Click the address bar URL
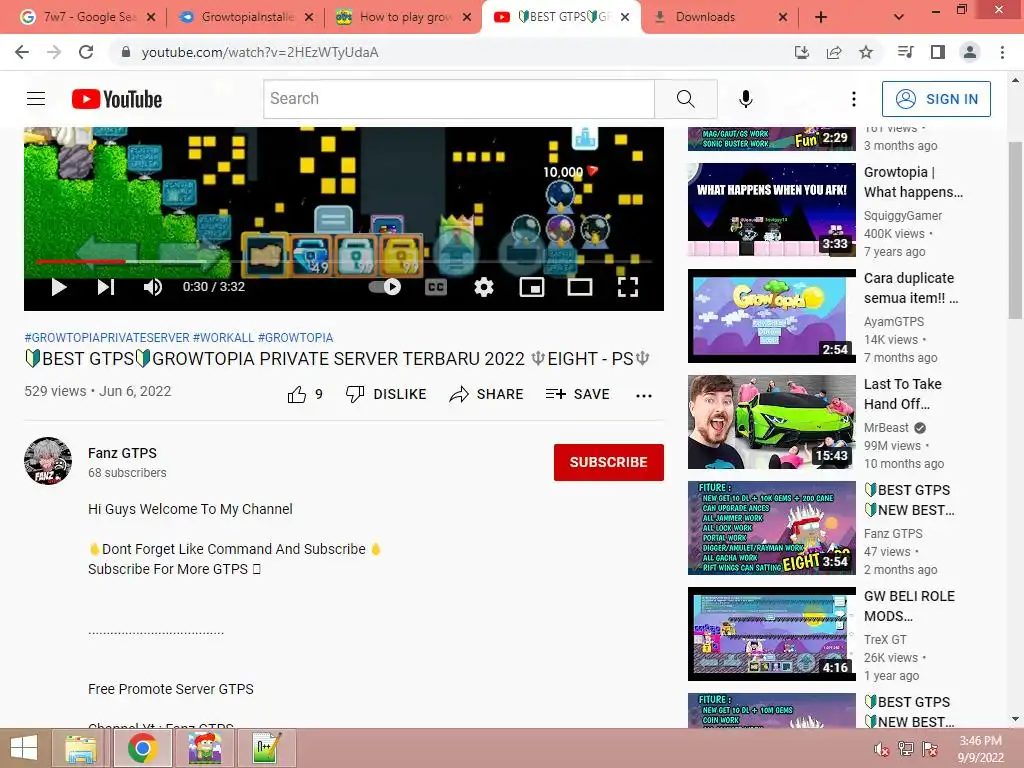The height and width of the screenshot is (768, 1024). 260,52
